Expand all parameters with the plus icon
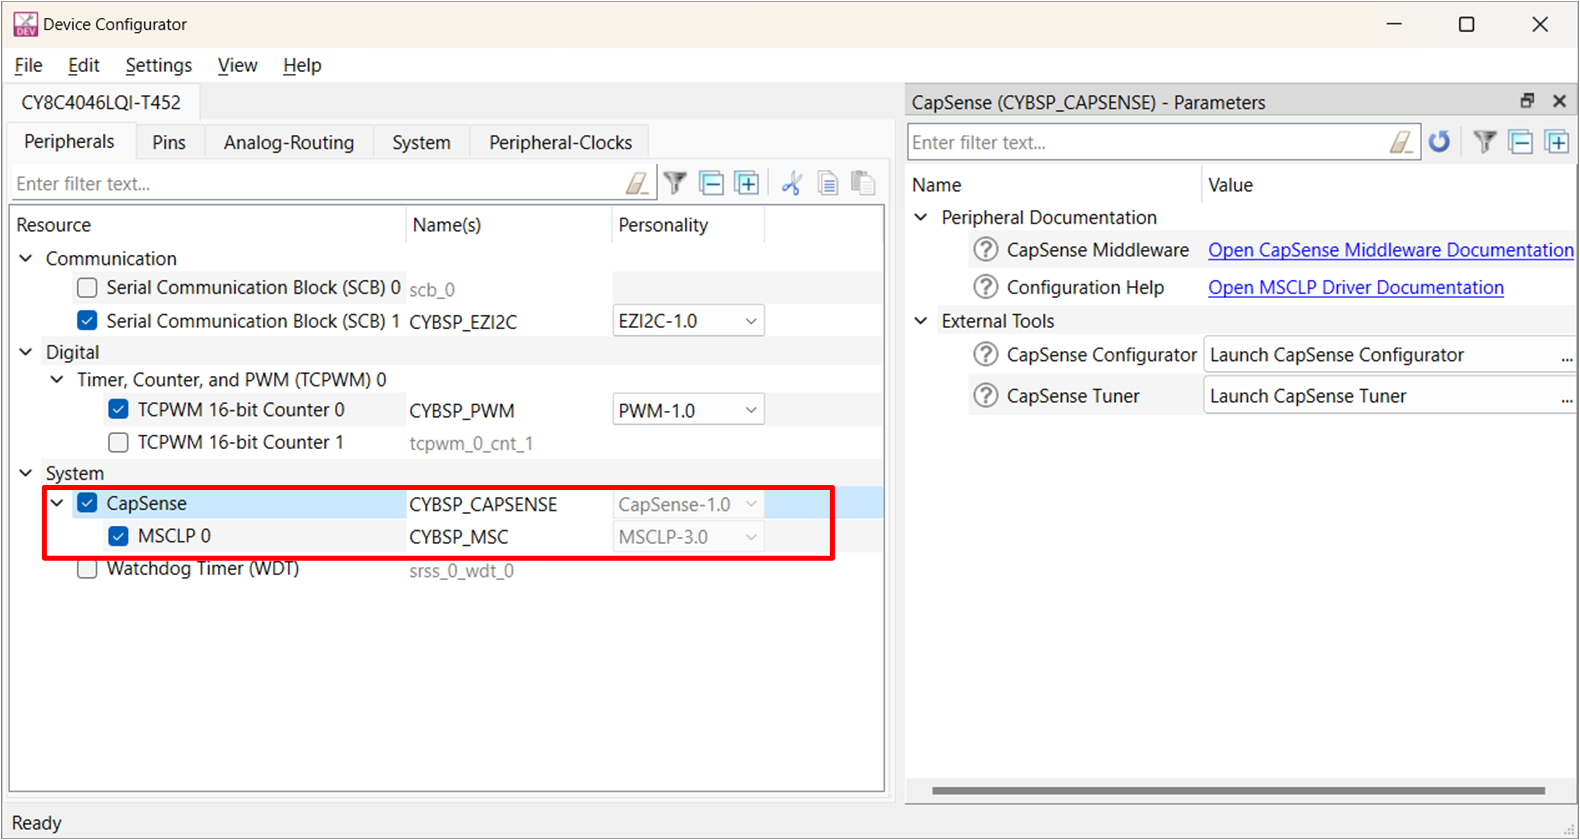The image size is (1580, 840). (x=1557, y=142)
